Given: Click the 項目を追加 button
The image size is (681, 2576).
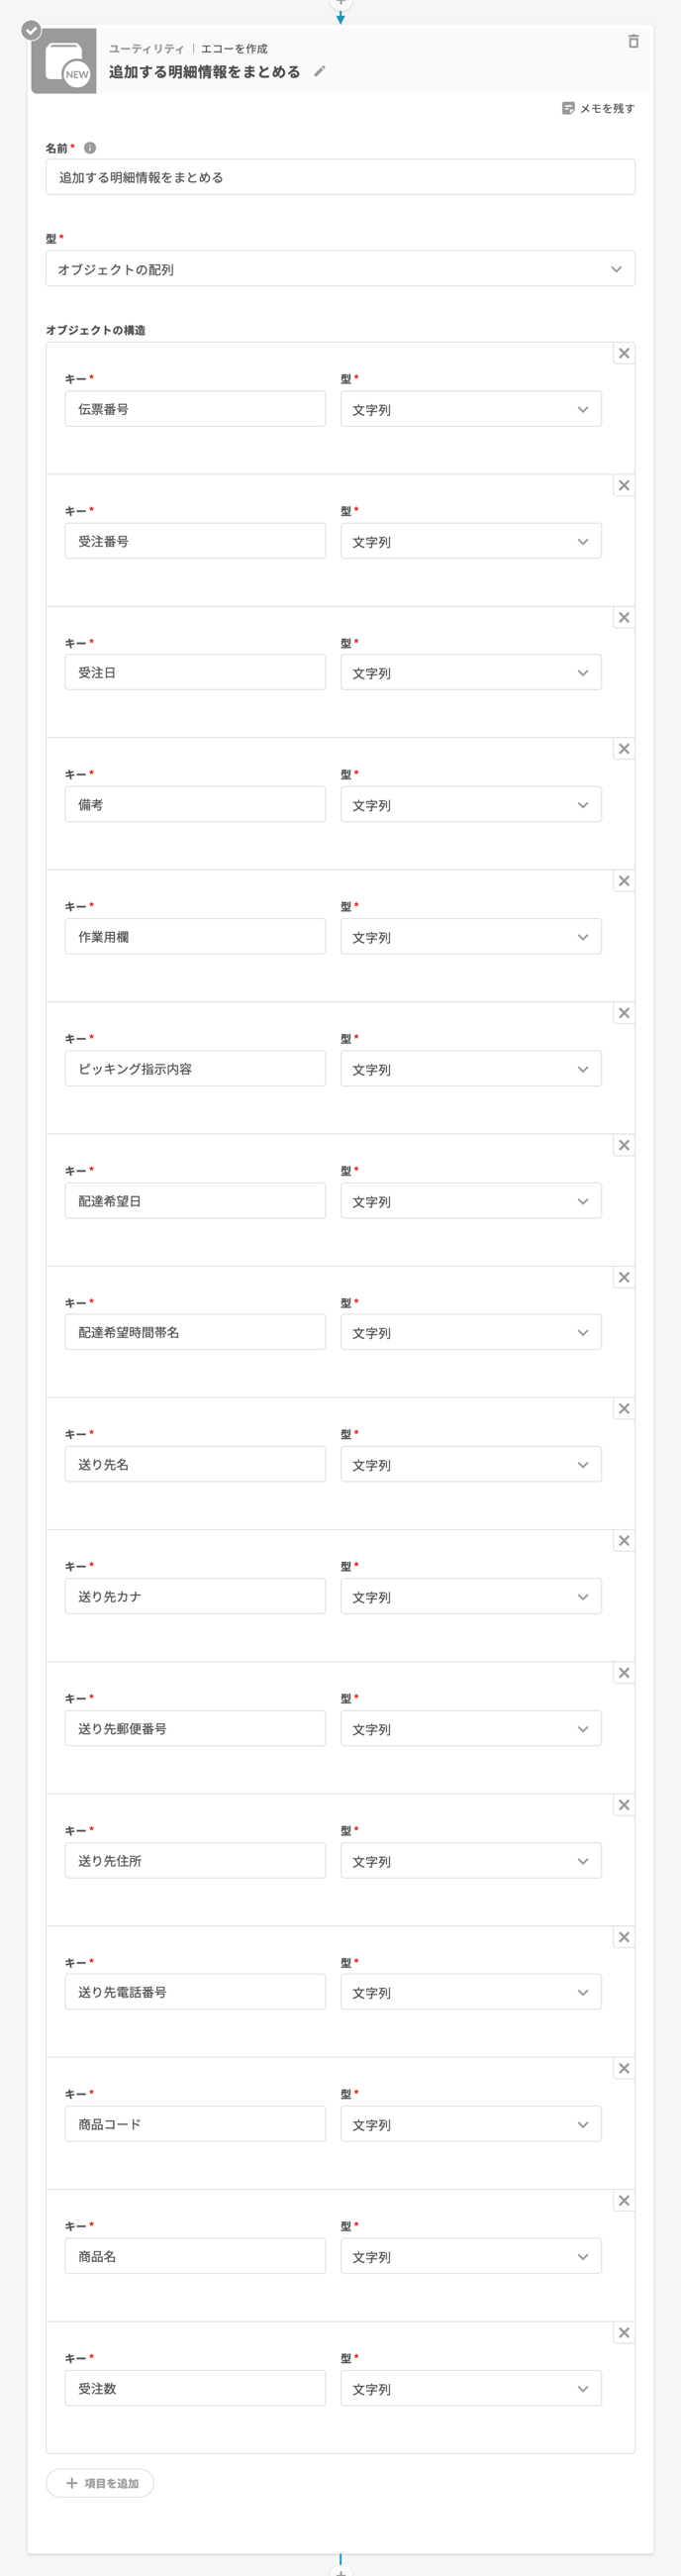Looking at the screenshot, I should pos(100,2483).
